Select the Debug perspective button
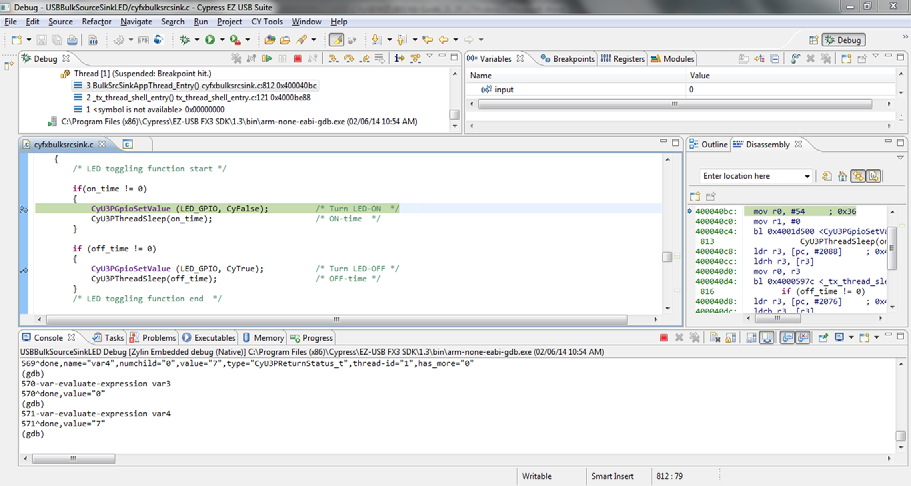Image resolution: width=911 pixels, height=486 pixels. tap(843, 40)
